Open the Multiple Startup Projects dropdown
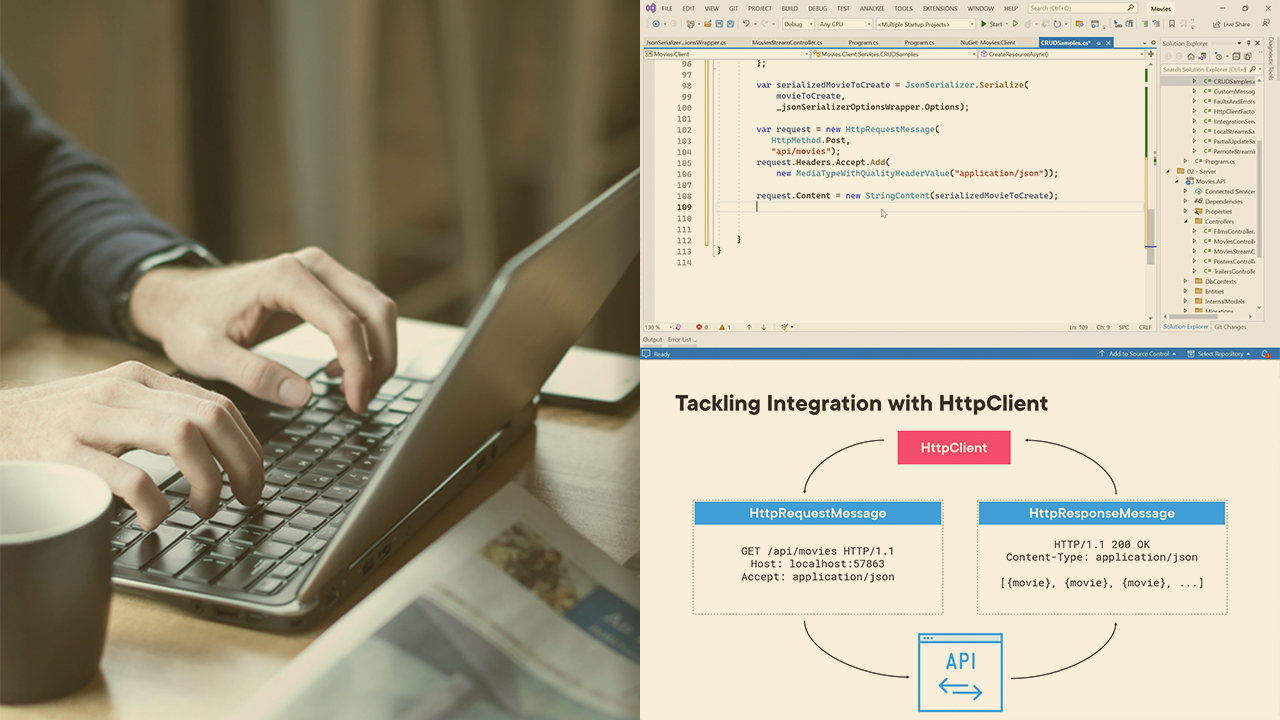This screenshot has height=720, width=1280. tap(925, 24)
